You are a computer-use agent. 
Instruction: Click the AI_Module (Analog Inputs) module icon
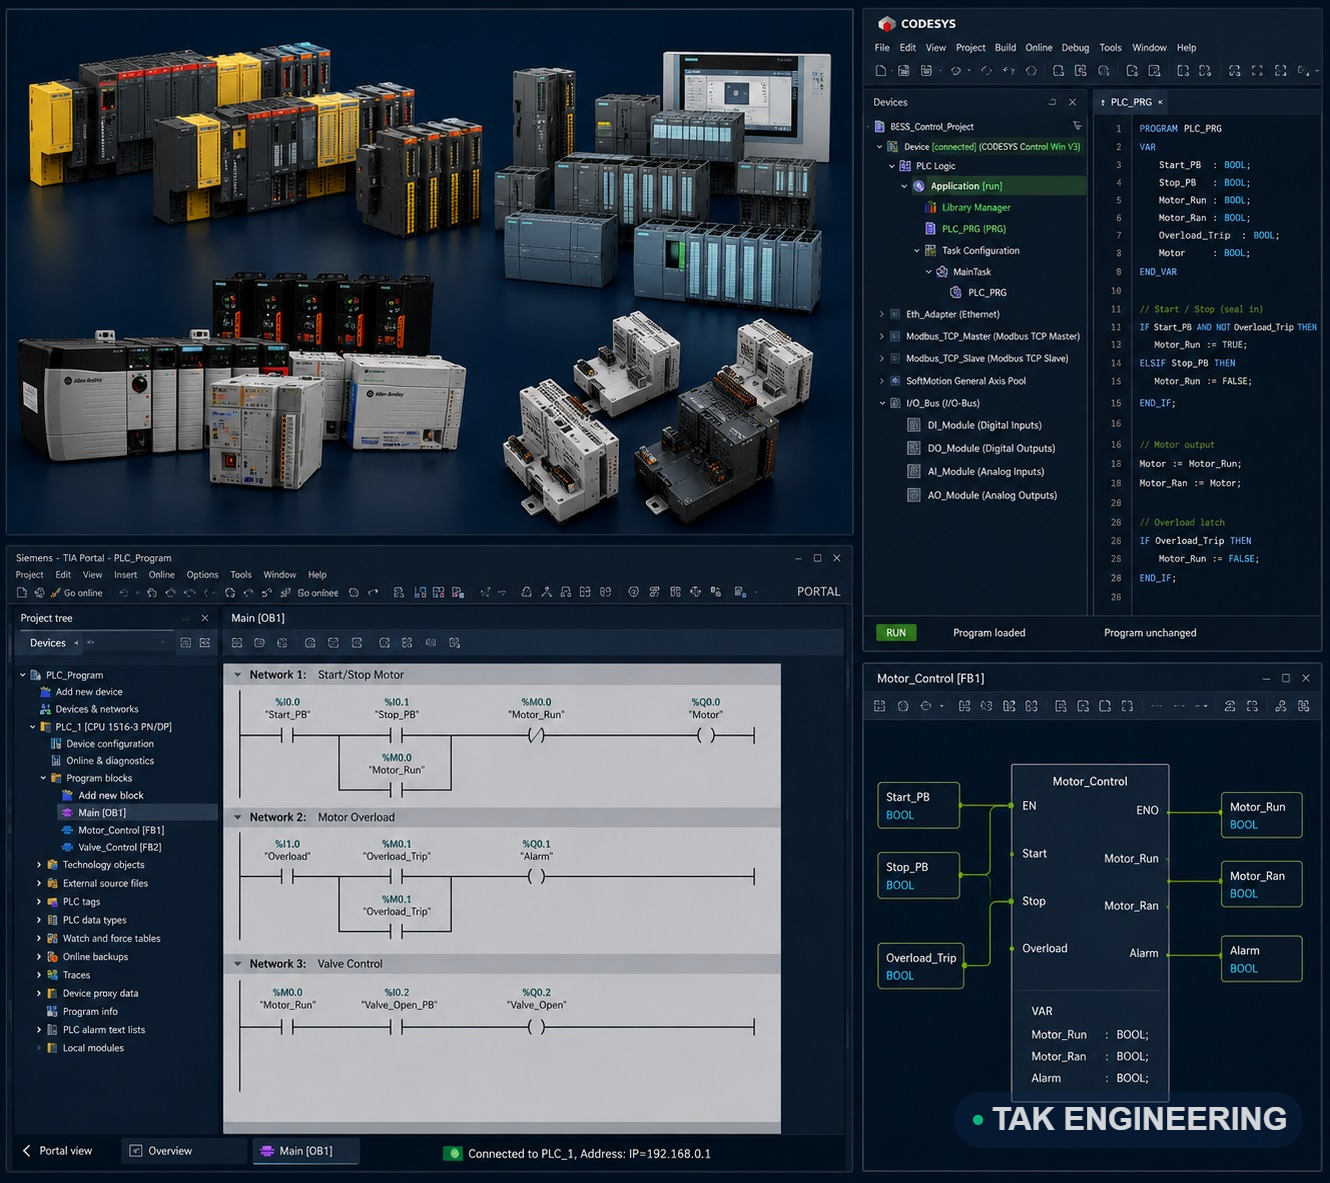[914, 471]
